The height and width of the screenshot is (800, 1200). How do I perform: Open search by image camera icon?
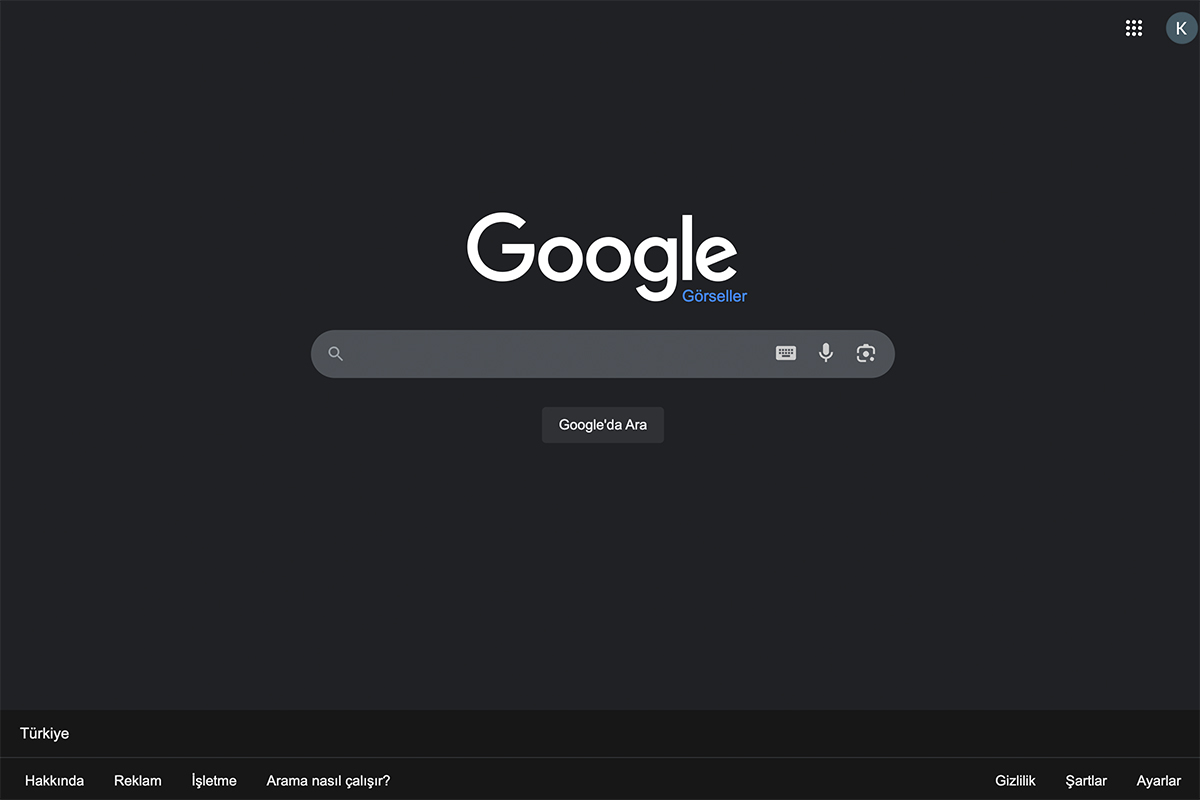tap(866, 353)
